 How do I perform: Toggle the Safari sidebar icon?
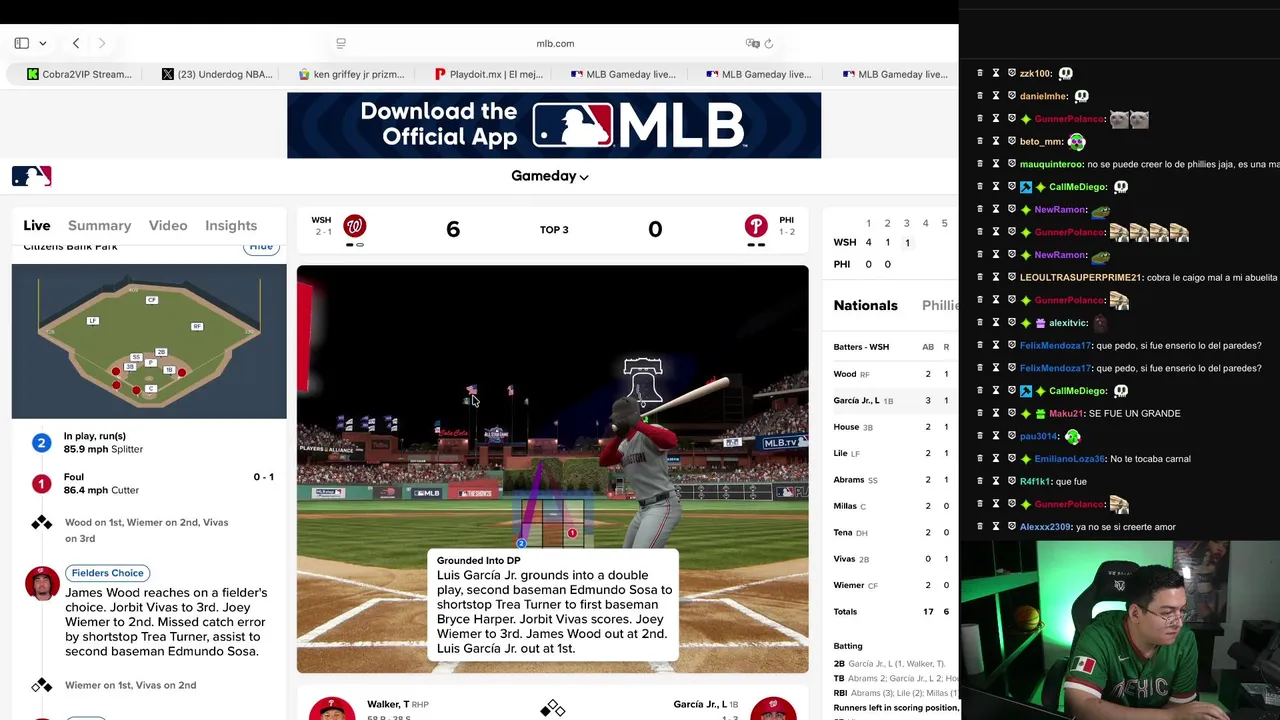(21, 43)
